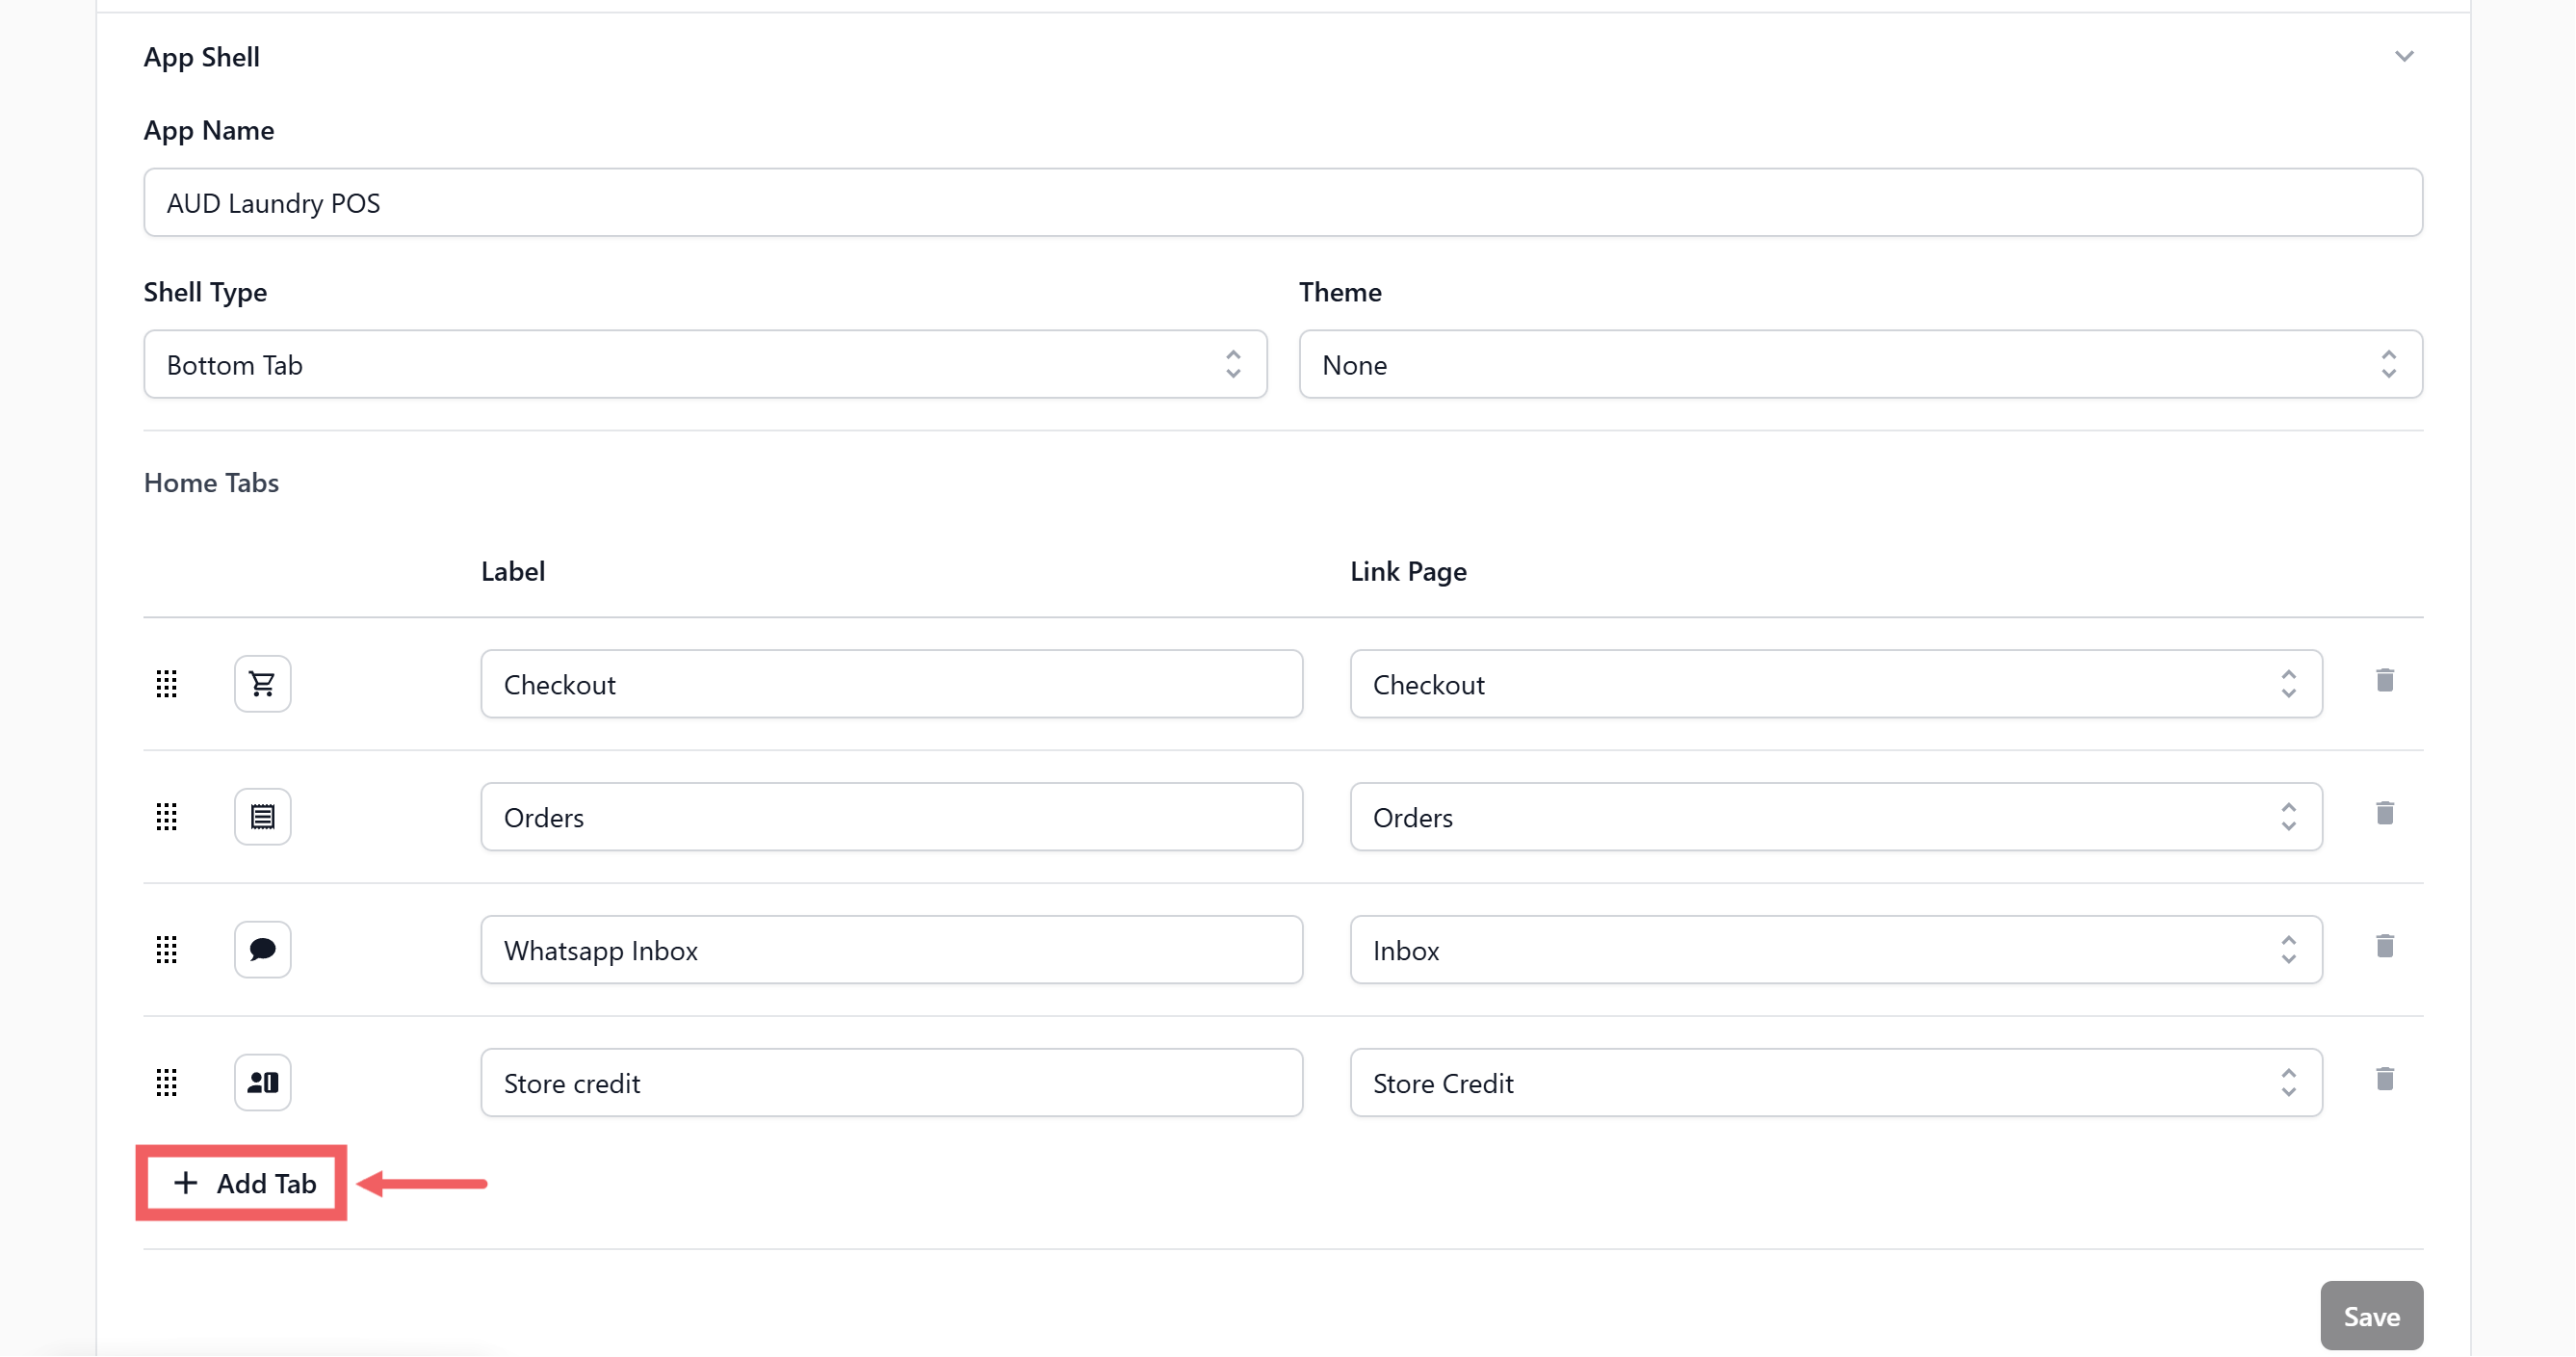Open the Link Page dropdown showing Inbox

point(1835,950)
